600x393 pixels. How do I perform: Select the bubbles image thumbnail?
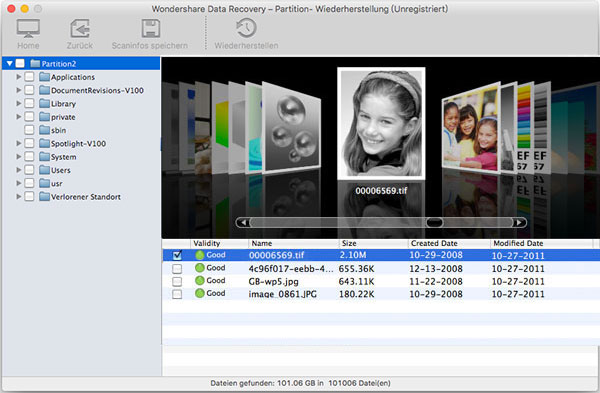(x=293, y=128)
